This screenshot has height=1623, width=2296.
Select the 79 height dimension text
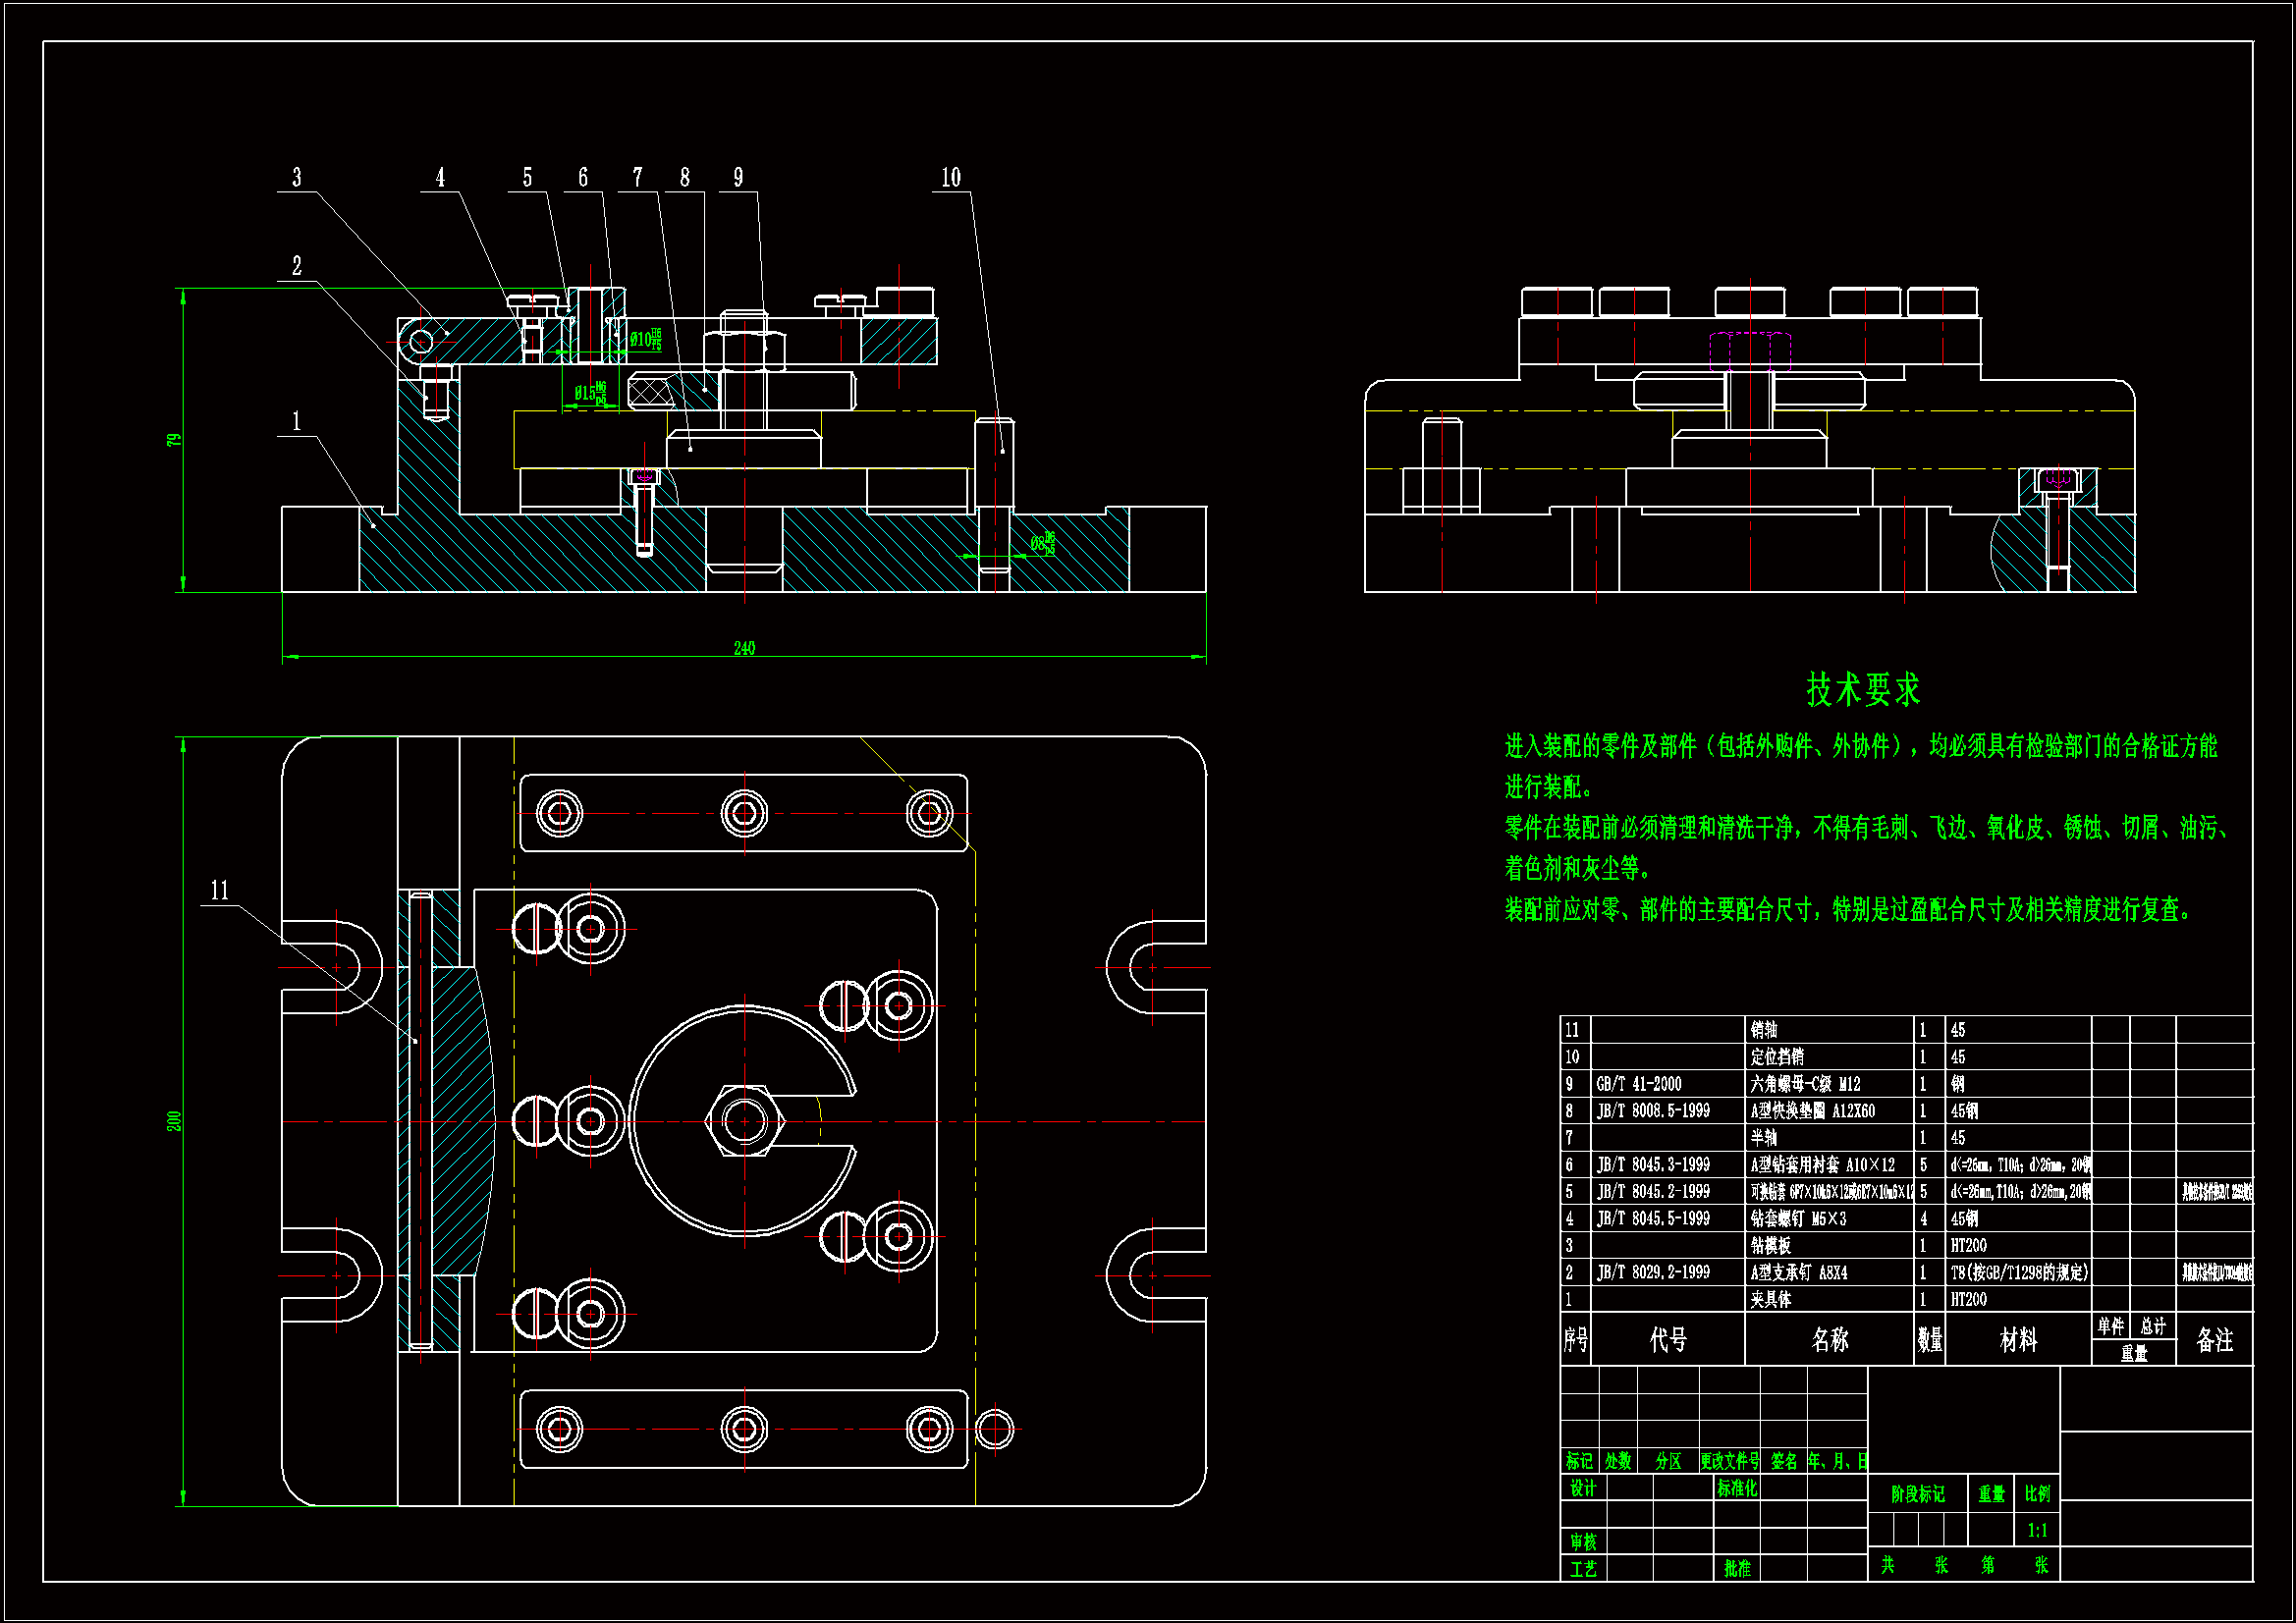click(x=174, y=440)
